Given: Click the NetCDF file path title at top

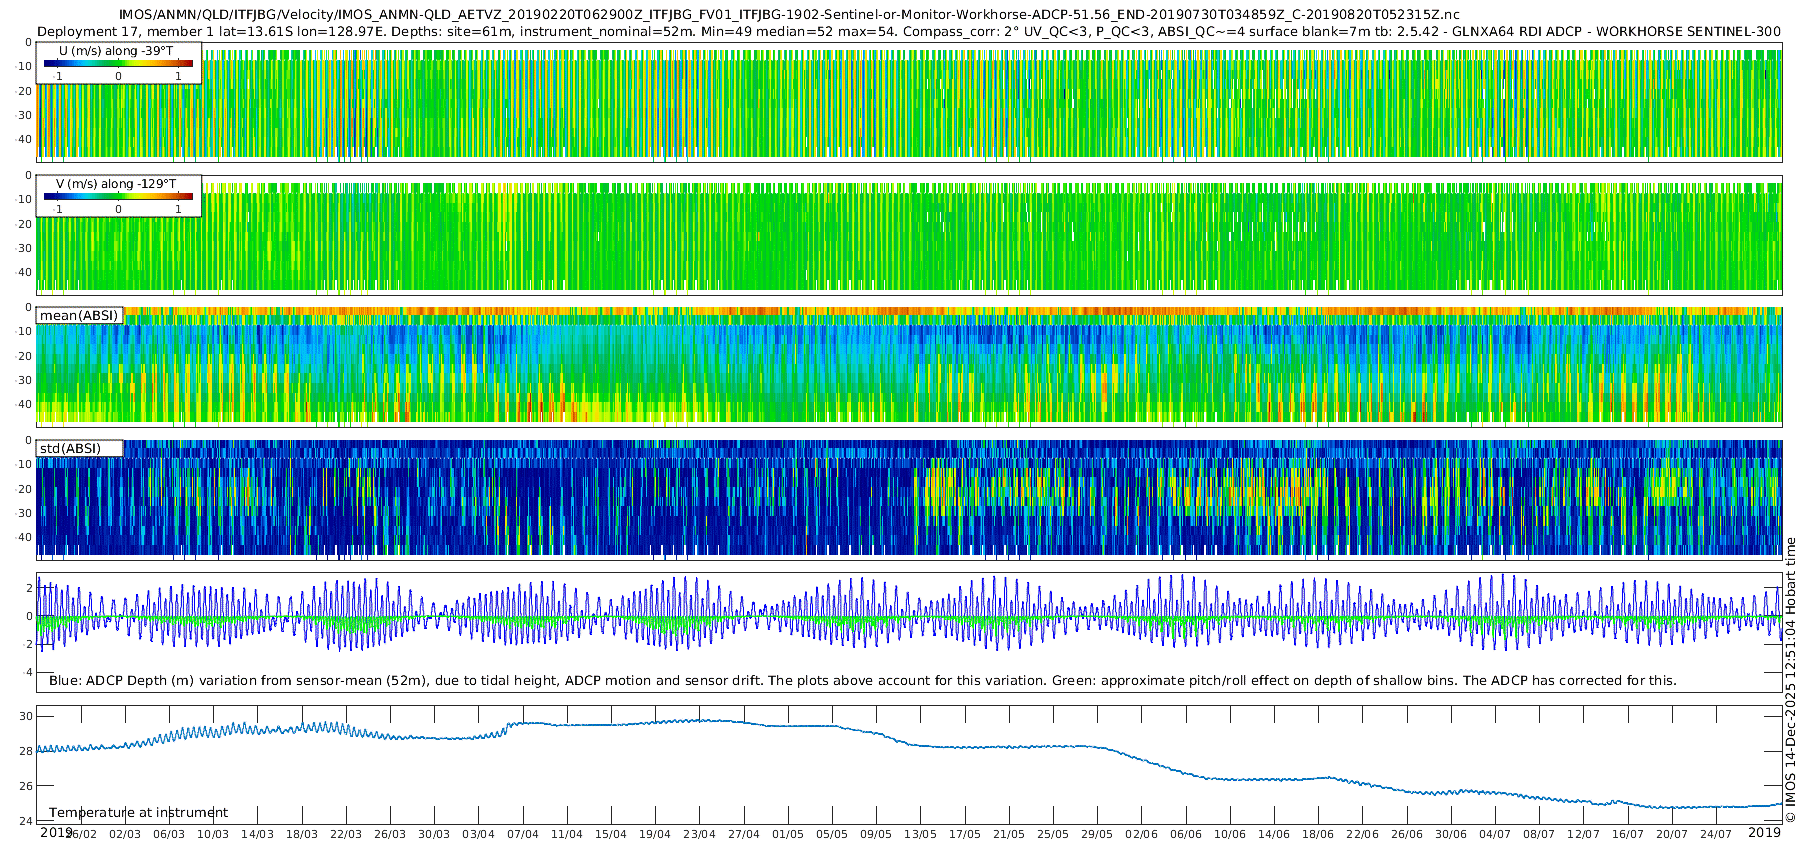Looking at the screenshot, I should (x=788, y=14).
